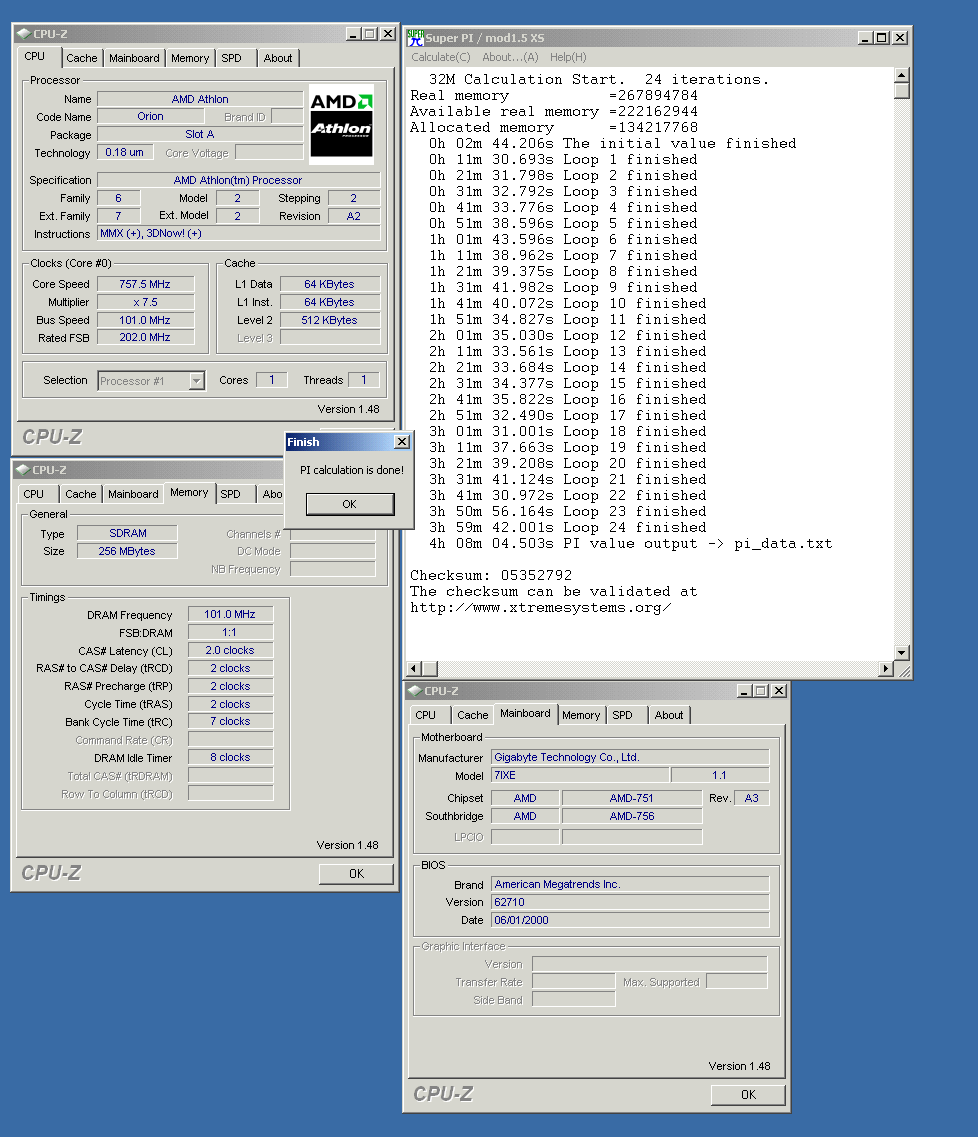The height and width of the screenshot is (1137, 978).
Task: Click CPU-Z icon in top CPU window title
Action: tap(23, 34)
